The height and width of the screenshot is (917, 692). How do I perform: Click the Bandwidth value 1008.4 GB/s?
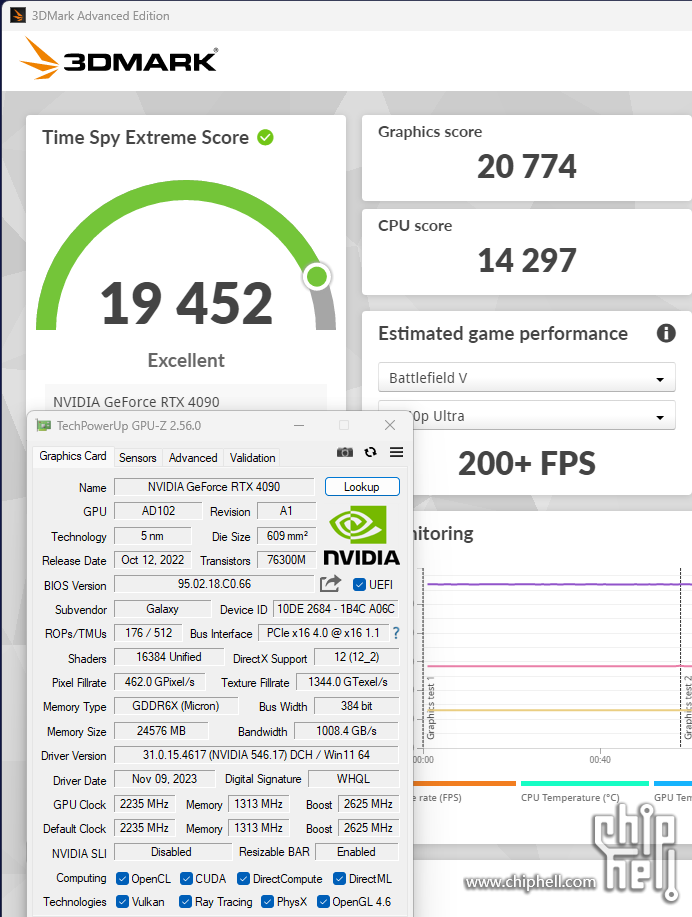coord(346,730)
